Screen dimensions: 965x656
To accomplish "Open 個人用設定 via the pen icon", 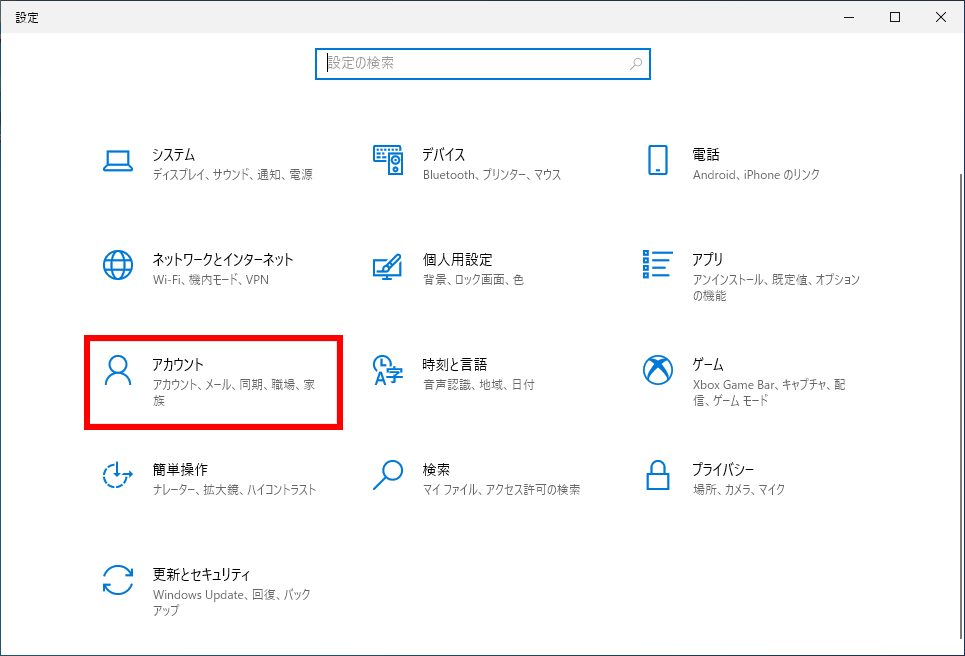I will point(388,265).
